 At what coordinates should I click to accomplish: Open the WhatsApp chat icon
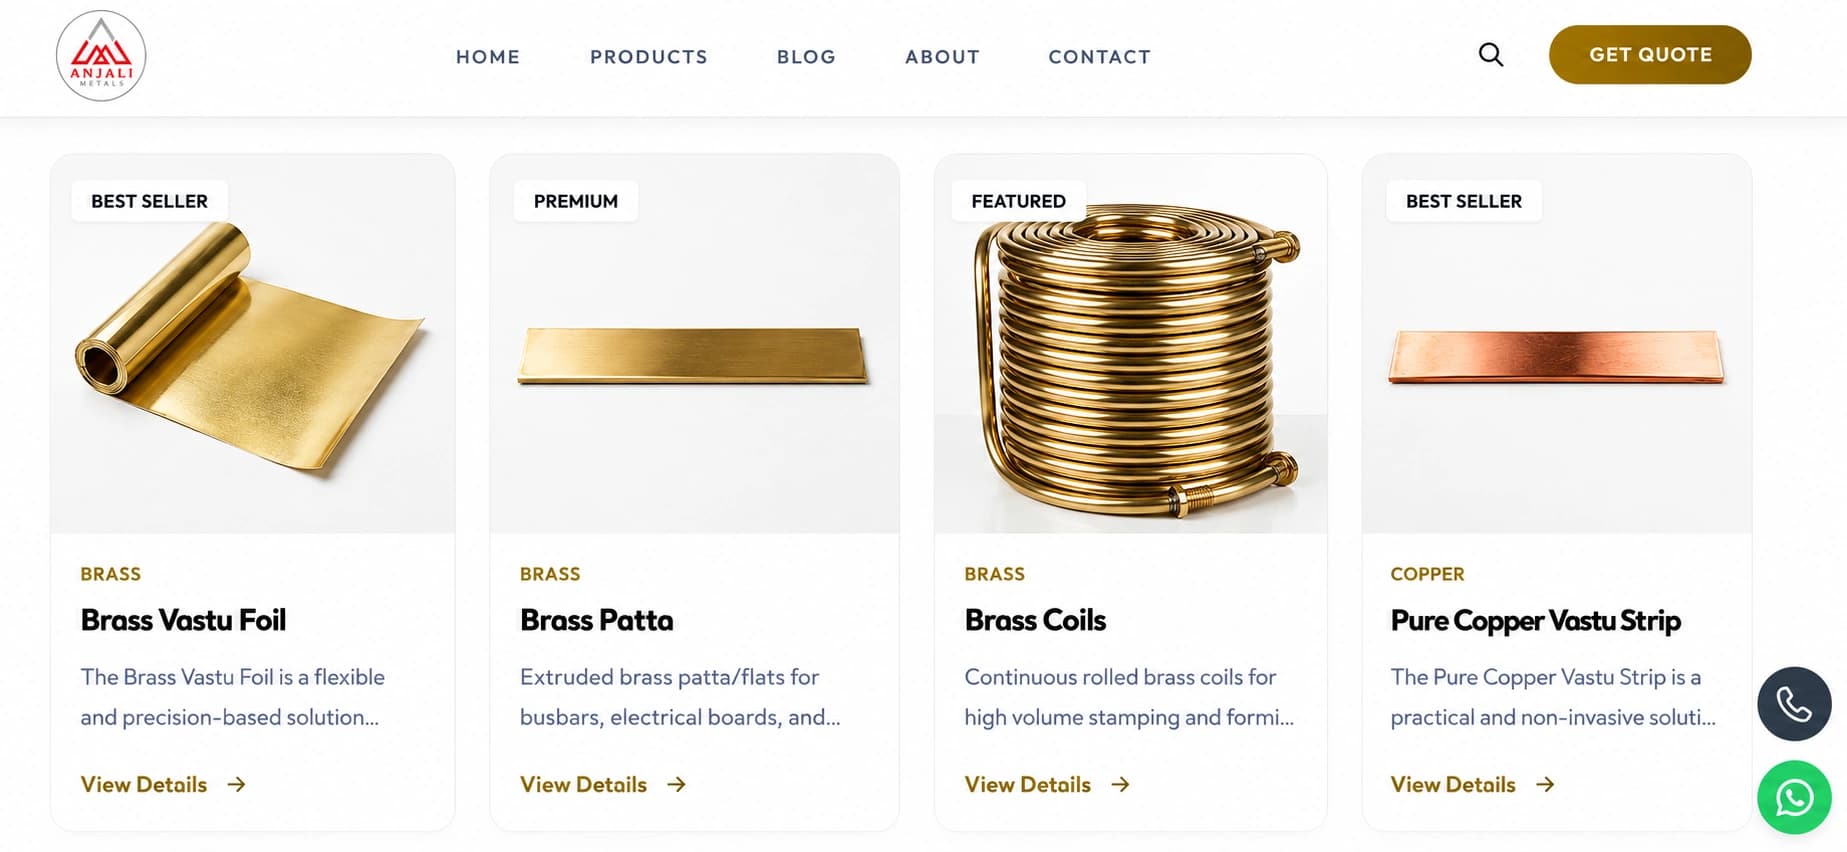(x=1794, y=797)
